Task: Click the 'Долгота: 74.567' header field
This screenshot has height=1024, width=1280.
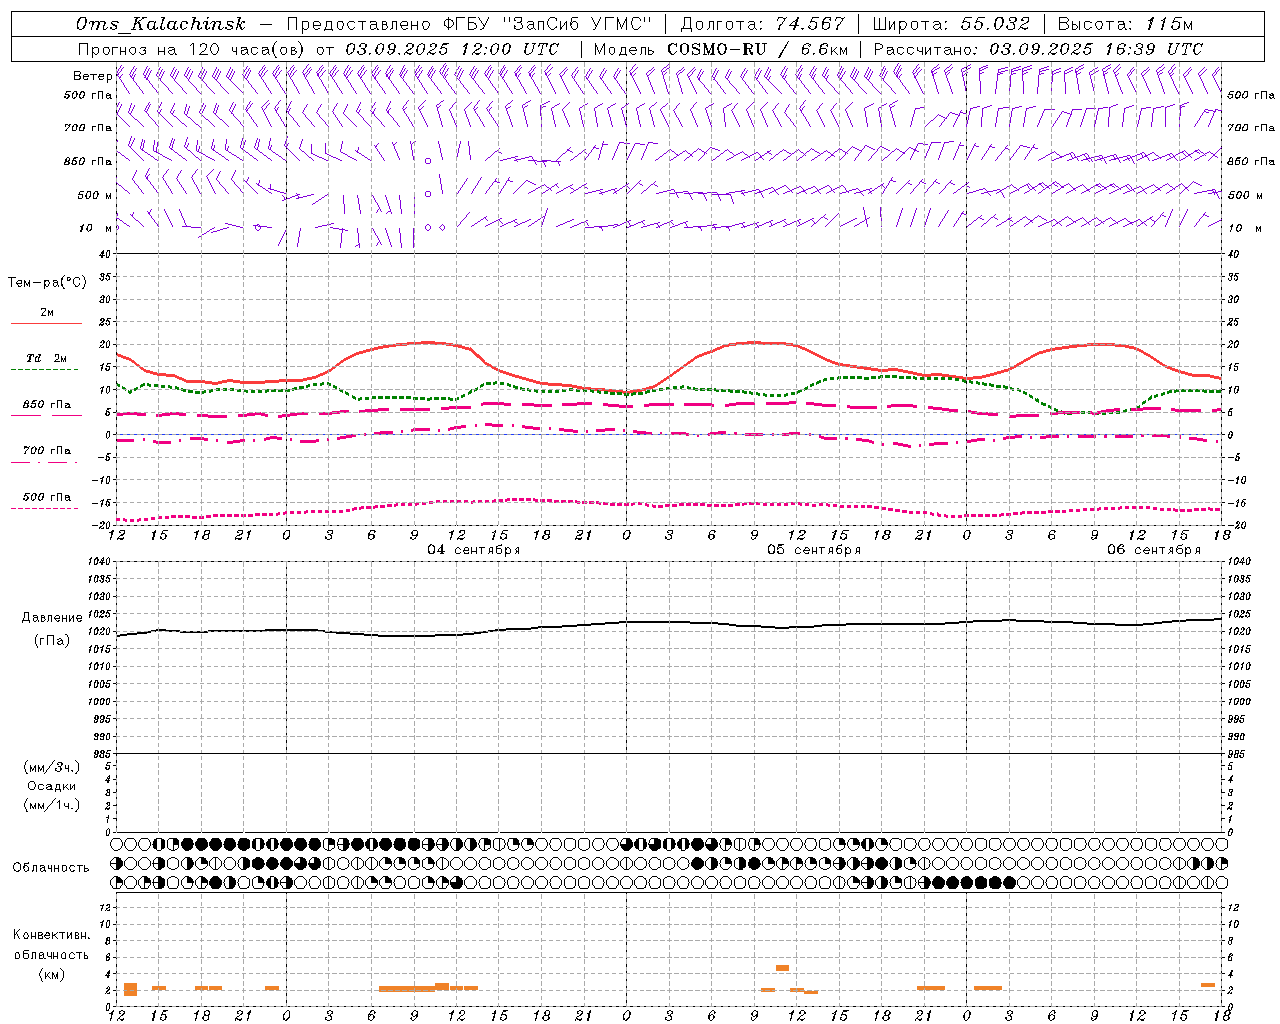Action: tap(764, 24)
